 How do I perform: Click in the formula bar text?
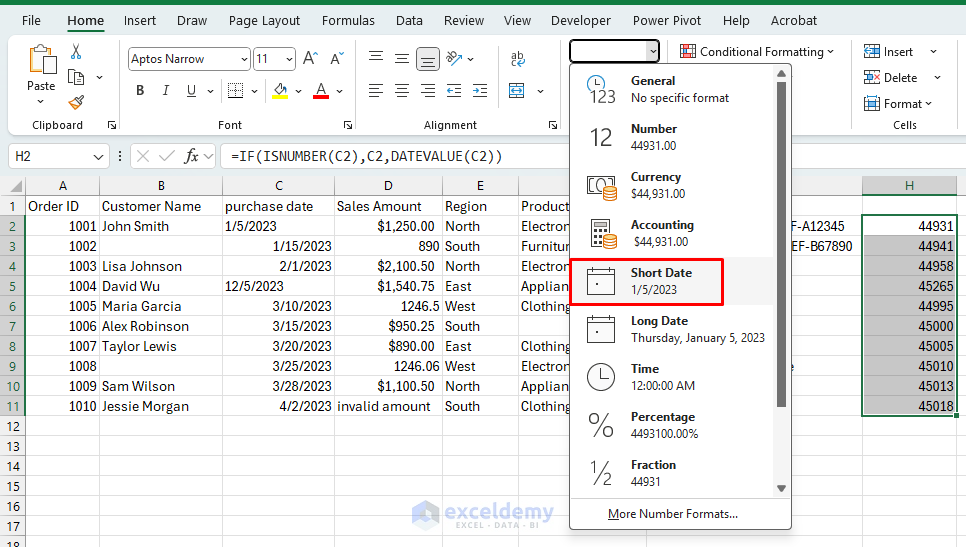point(366,156)
